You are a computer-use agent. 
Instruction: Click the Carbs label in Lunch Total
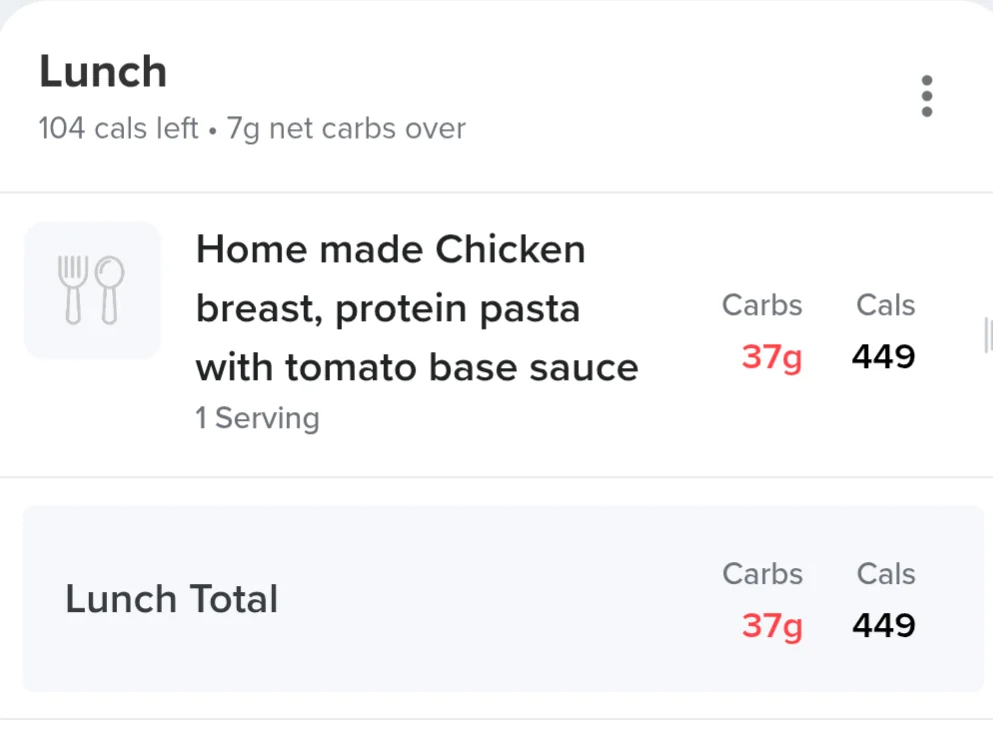(762, 574)
